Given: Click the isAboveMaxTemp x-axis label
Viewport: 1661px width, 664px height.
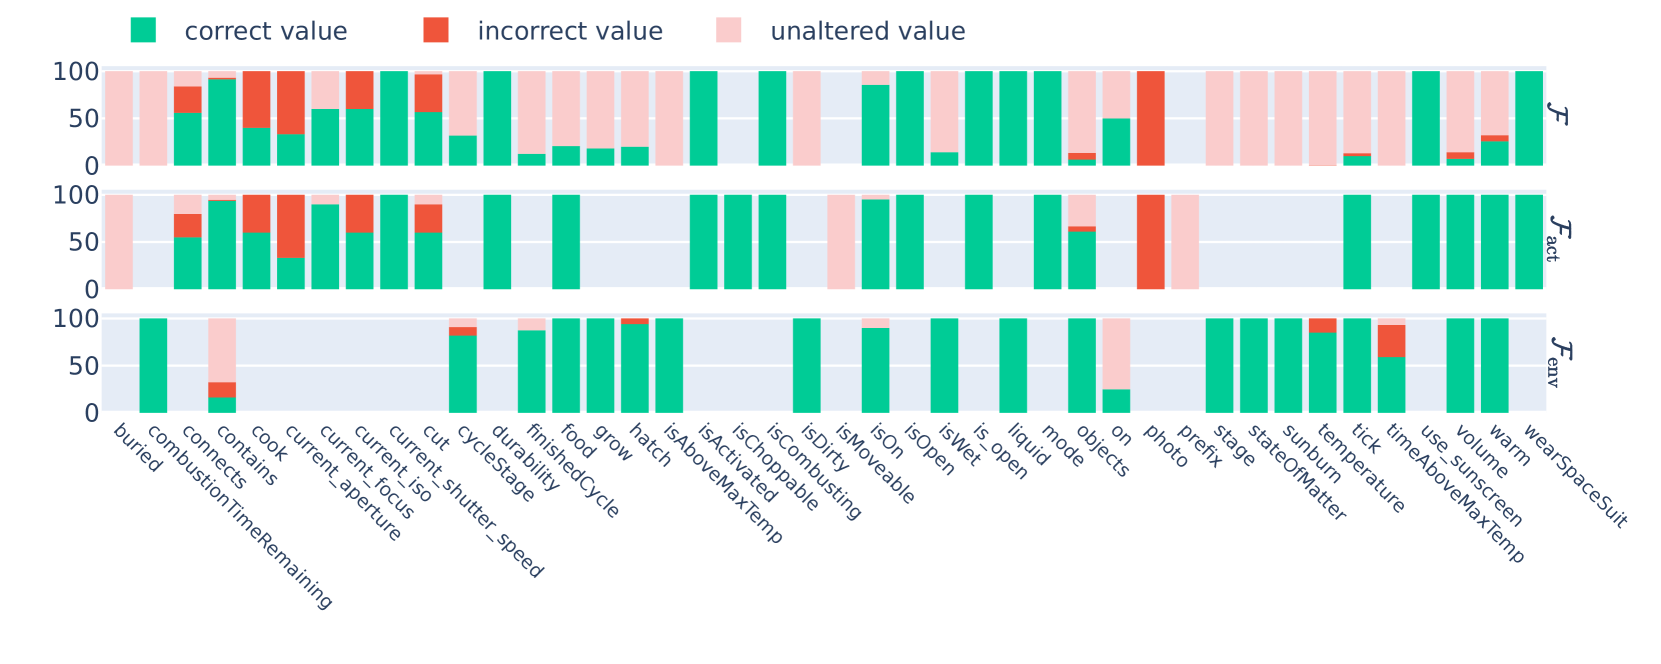Looking at the screenshot, I should click(723, 483).
